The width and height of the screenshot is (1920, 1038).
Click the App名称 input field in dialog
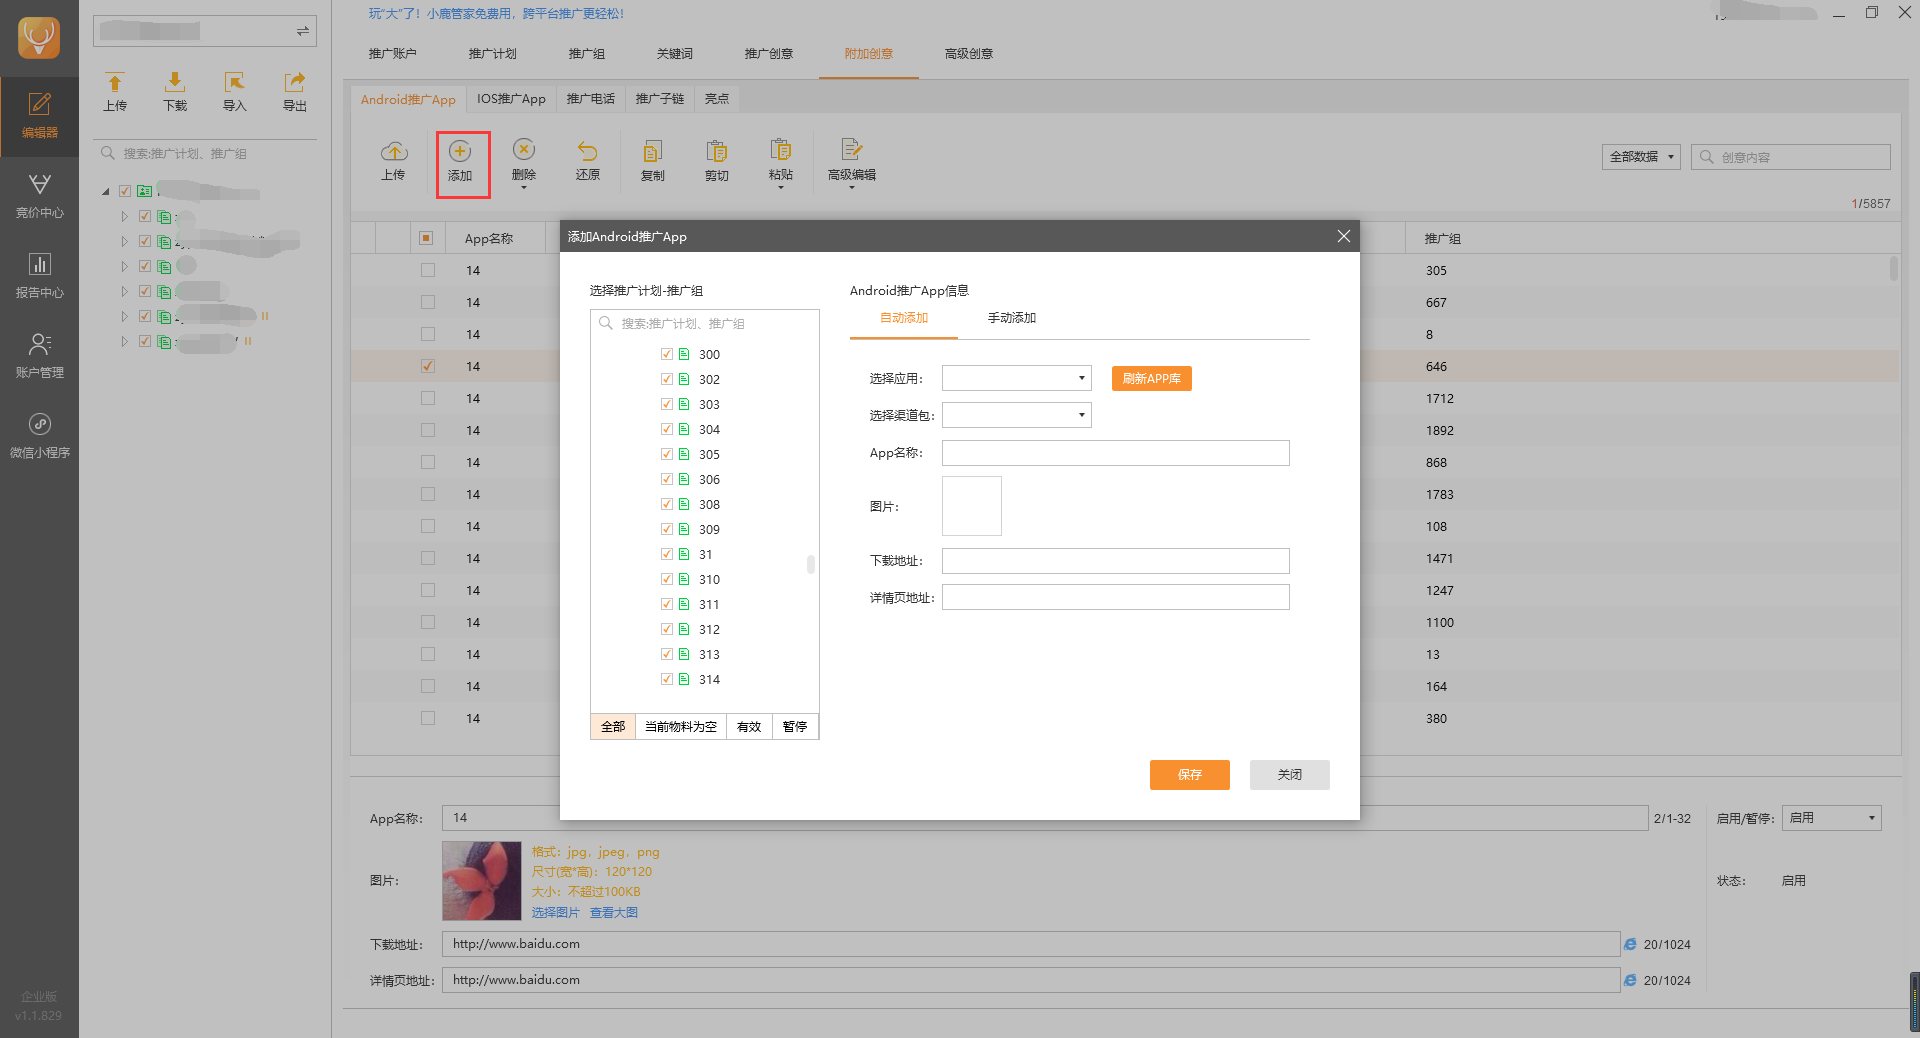1116,453
